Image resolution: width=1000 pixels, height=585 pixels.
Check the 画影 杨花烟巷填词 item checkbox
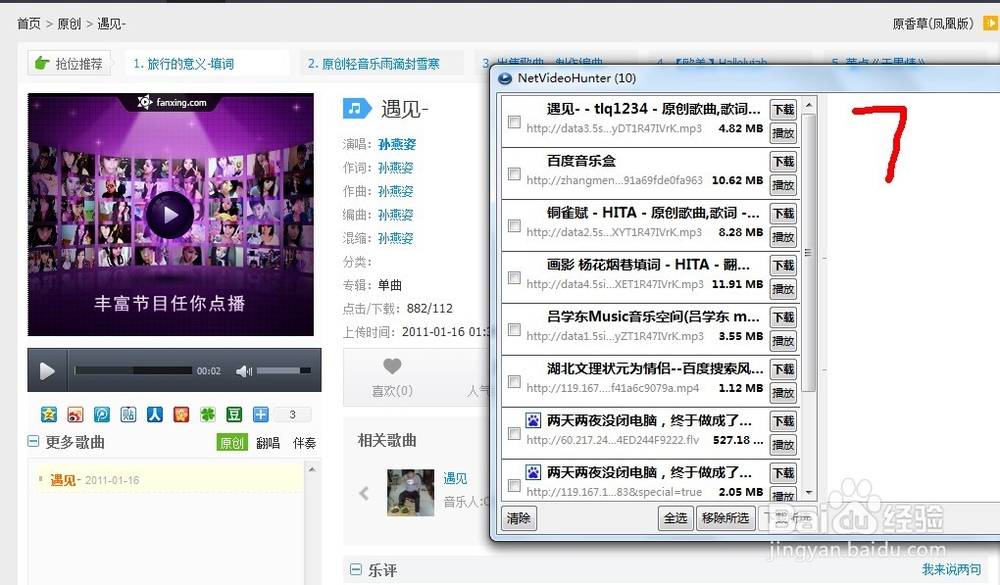(x=514, y=278)
